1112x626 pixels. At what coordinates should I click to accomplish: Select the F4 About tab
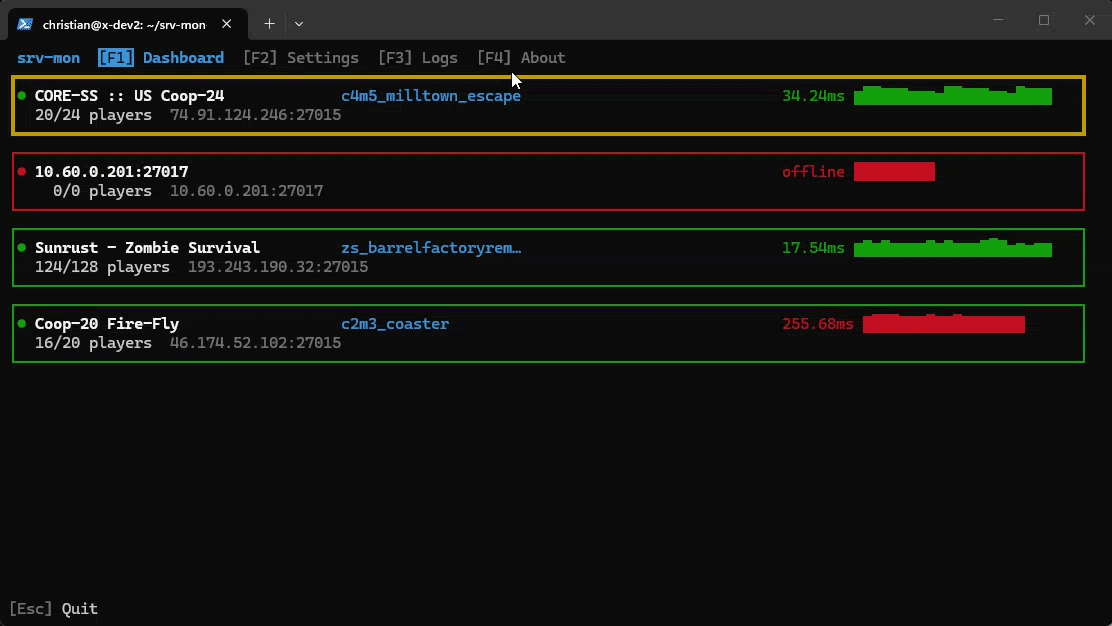(521, 57)
